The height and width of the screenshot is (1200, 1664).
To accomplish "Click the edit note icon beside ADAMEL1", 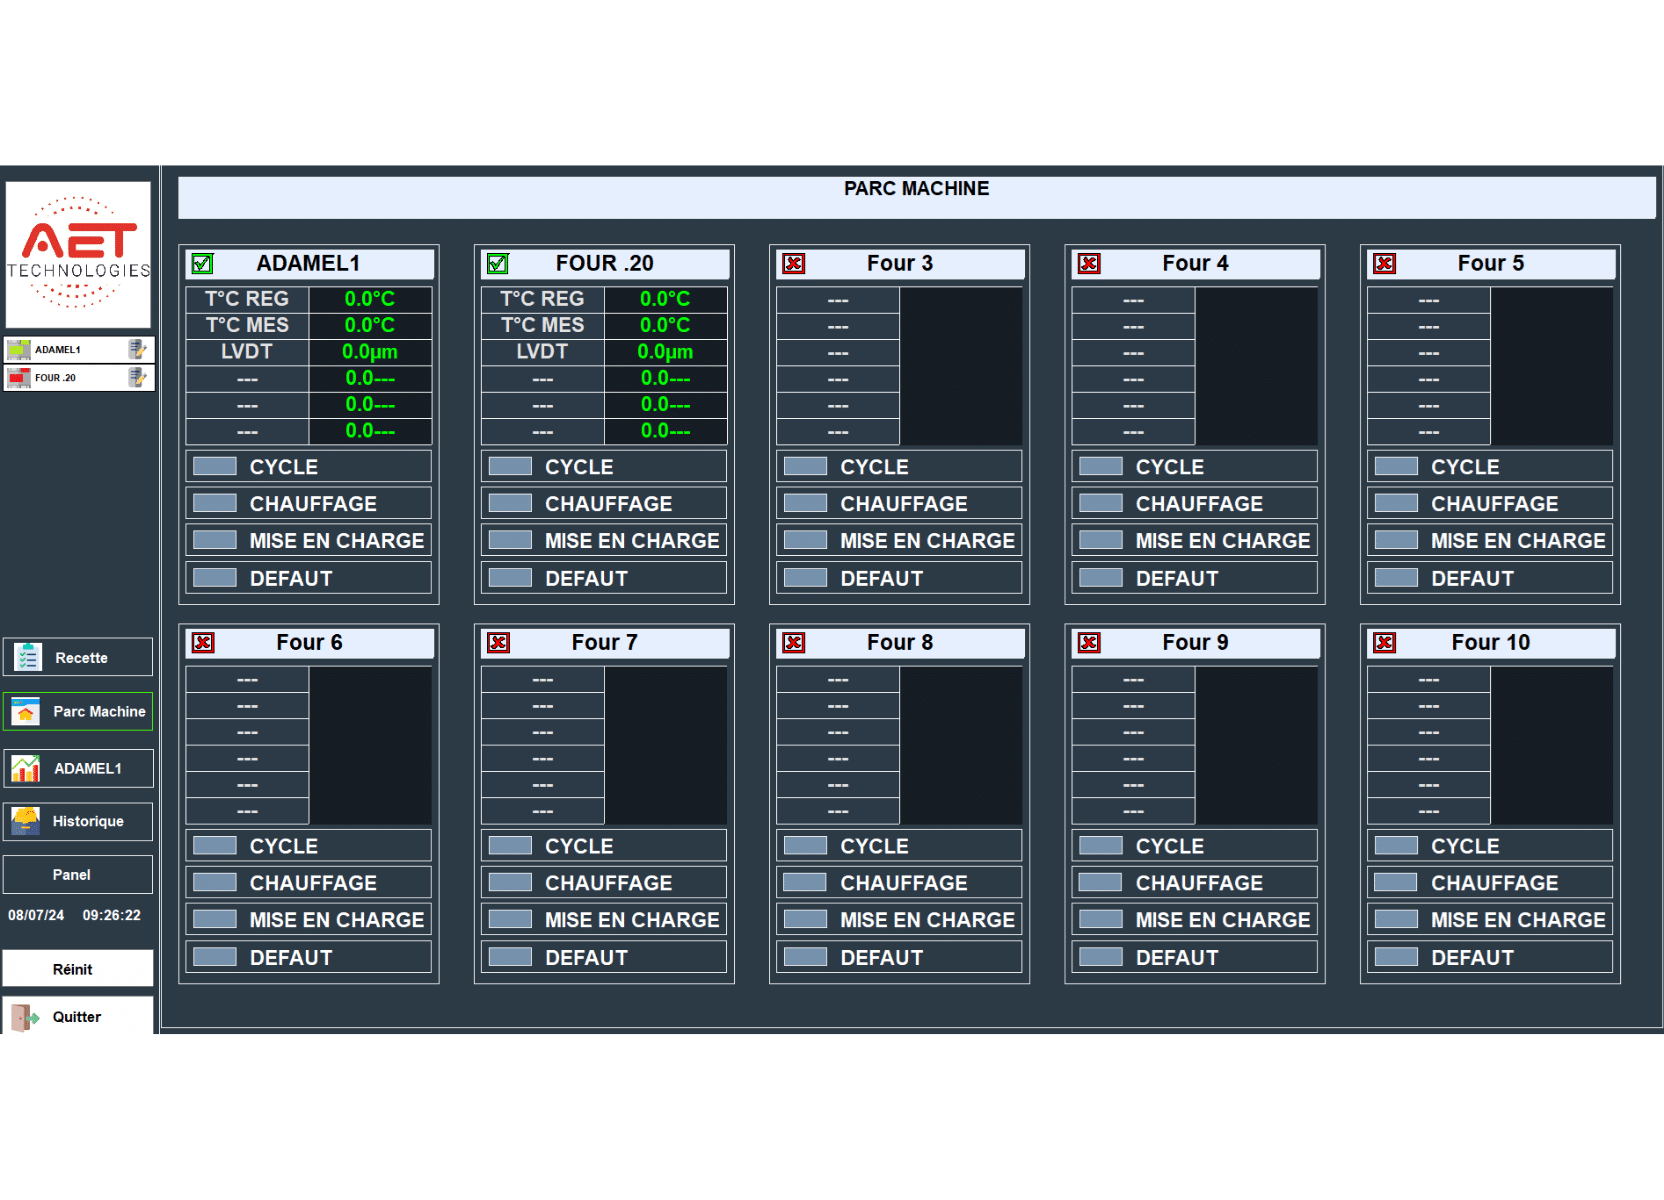I will [x=137, y=349].
